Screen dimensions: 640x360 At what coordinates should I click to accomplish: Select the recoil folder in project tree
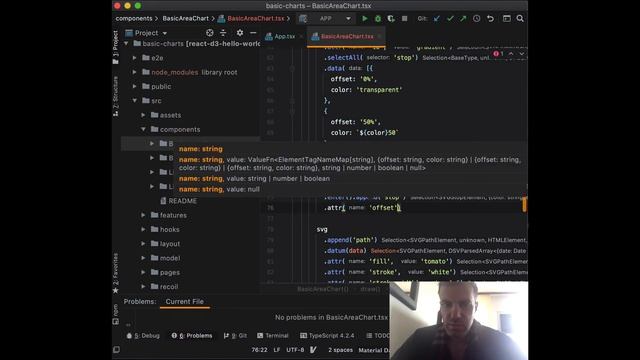coord(169,287)
